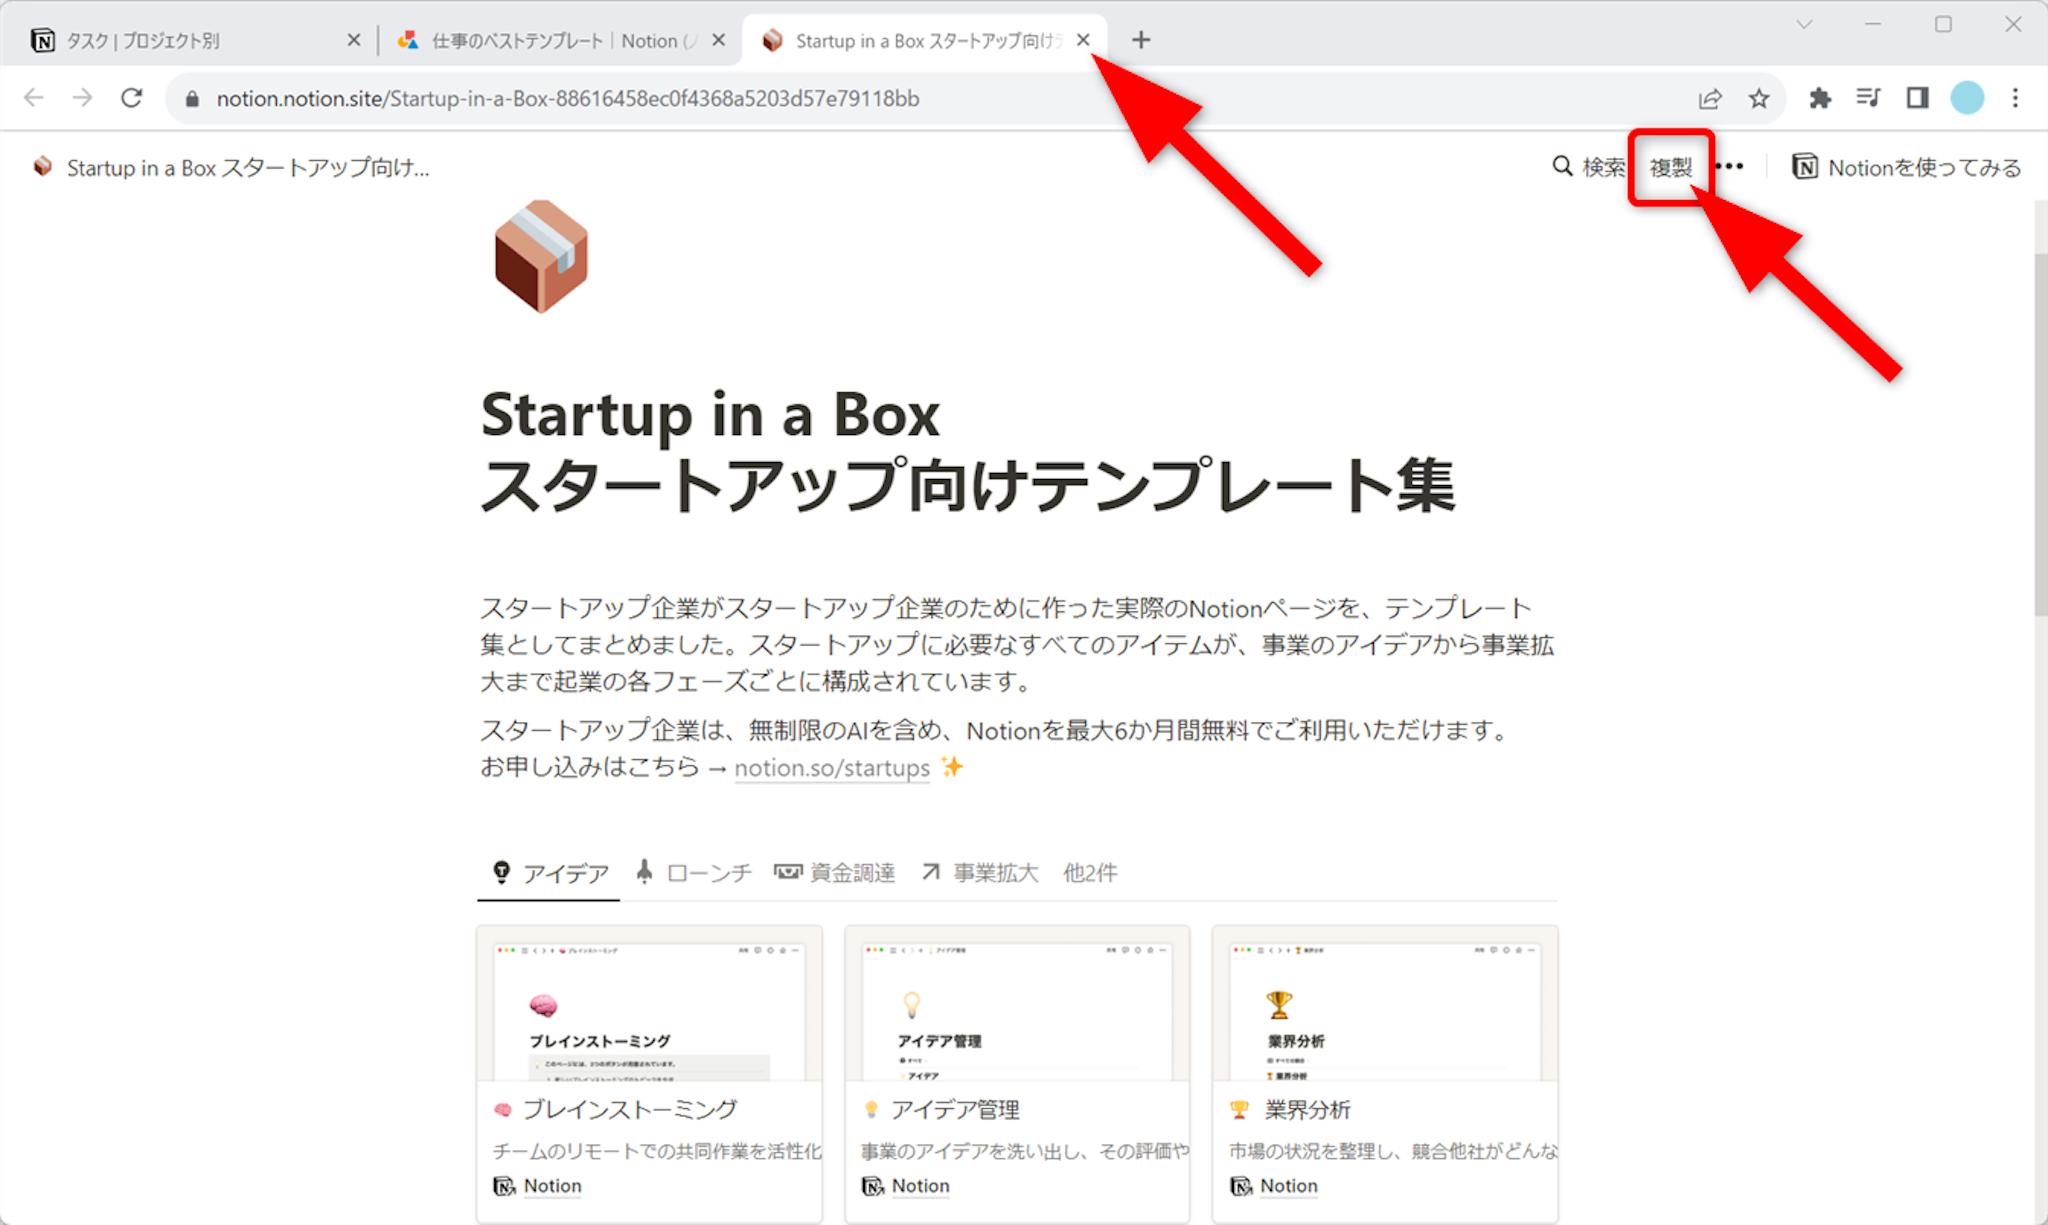Bookmark page with the star icon
This screenshot has height=1225, width=2048.
click(1759, 98)
